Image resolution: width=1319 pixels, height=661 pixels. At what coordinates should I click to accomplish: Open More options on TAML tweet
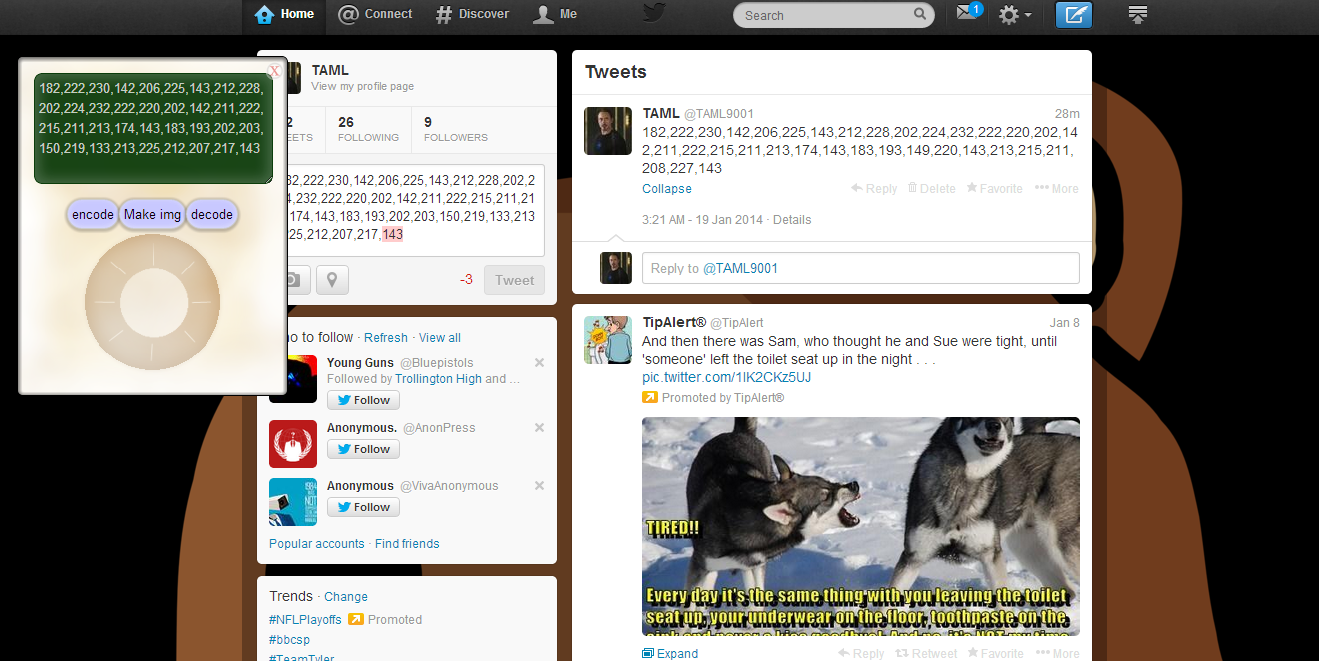tap(1057, 188)
